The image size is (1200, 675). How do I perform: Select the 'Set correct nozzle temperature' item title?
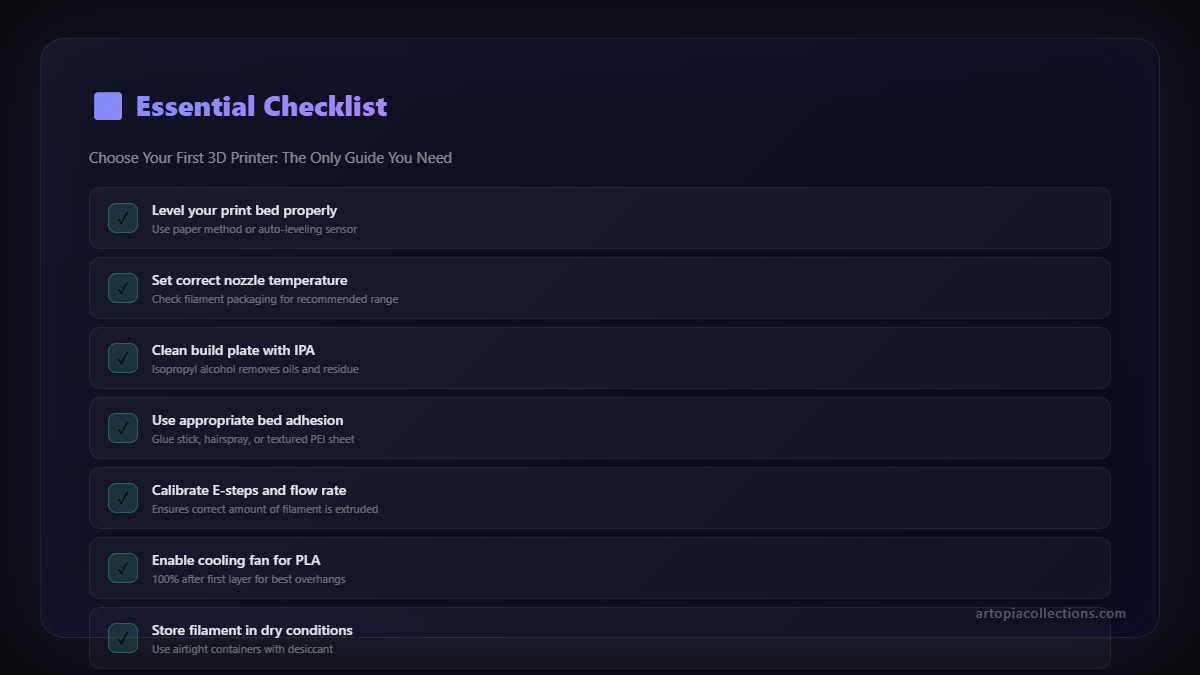249,281
